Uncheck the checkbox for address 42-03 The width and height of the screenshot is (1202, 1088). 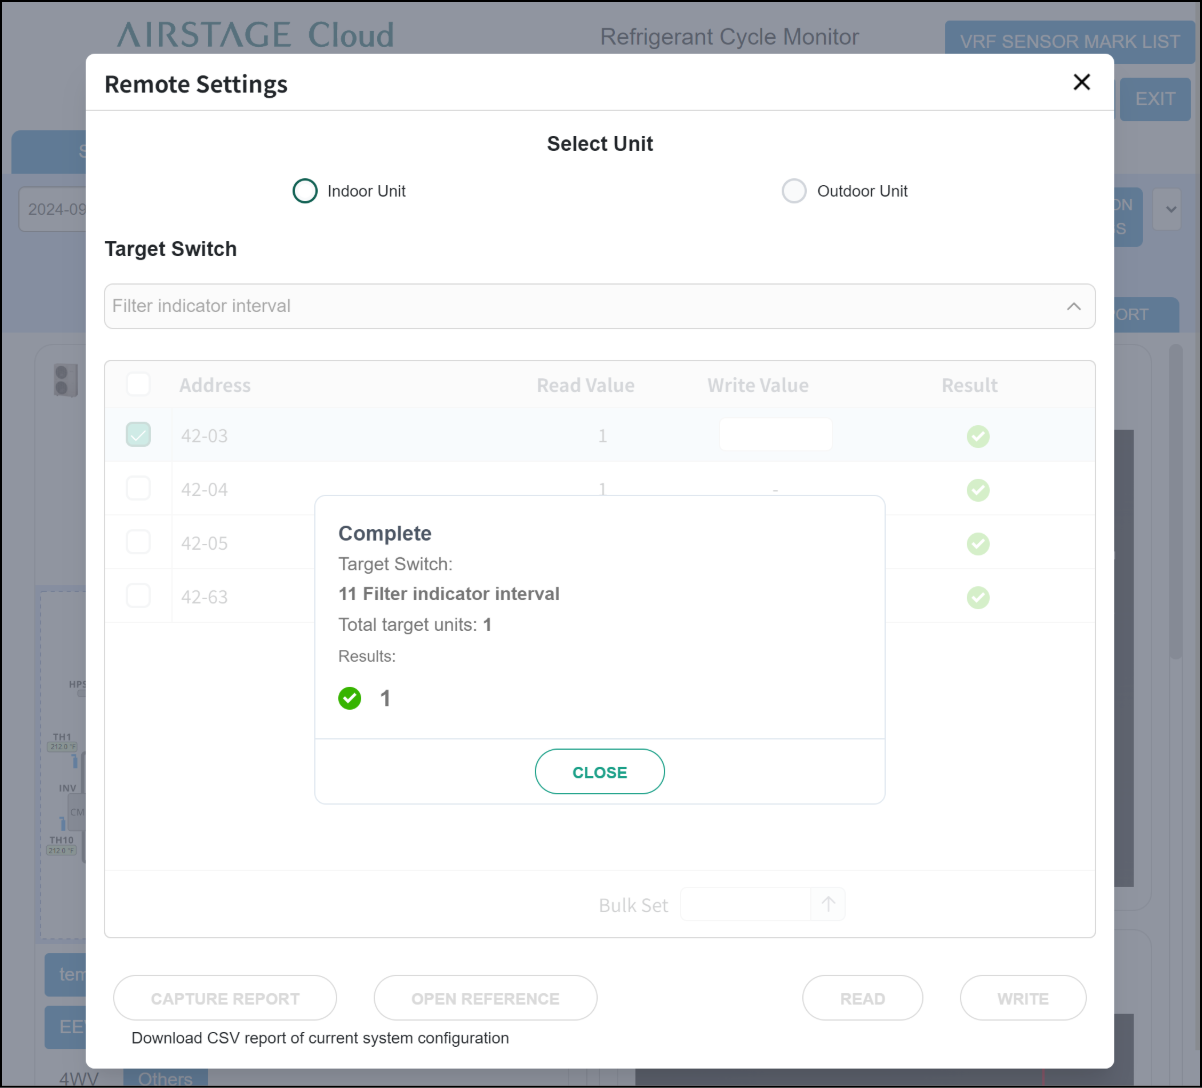tap(138, 435)
